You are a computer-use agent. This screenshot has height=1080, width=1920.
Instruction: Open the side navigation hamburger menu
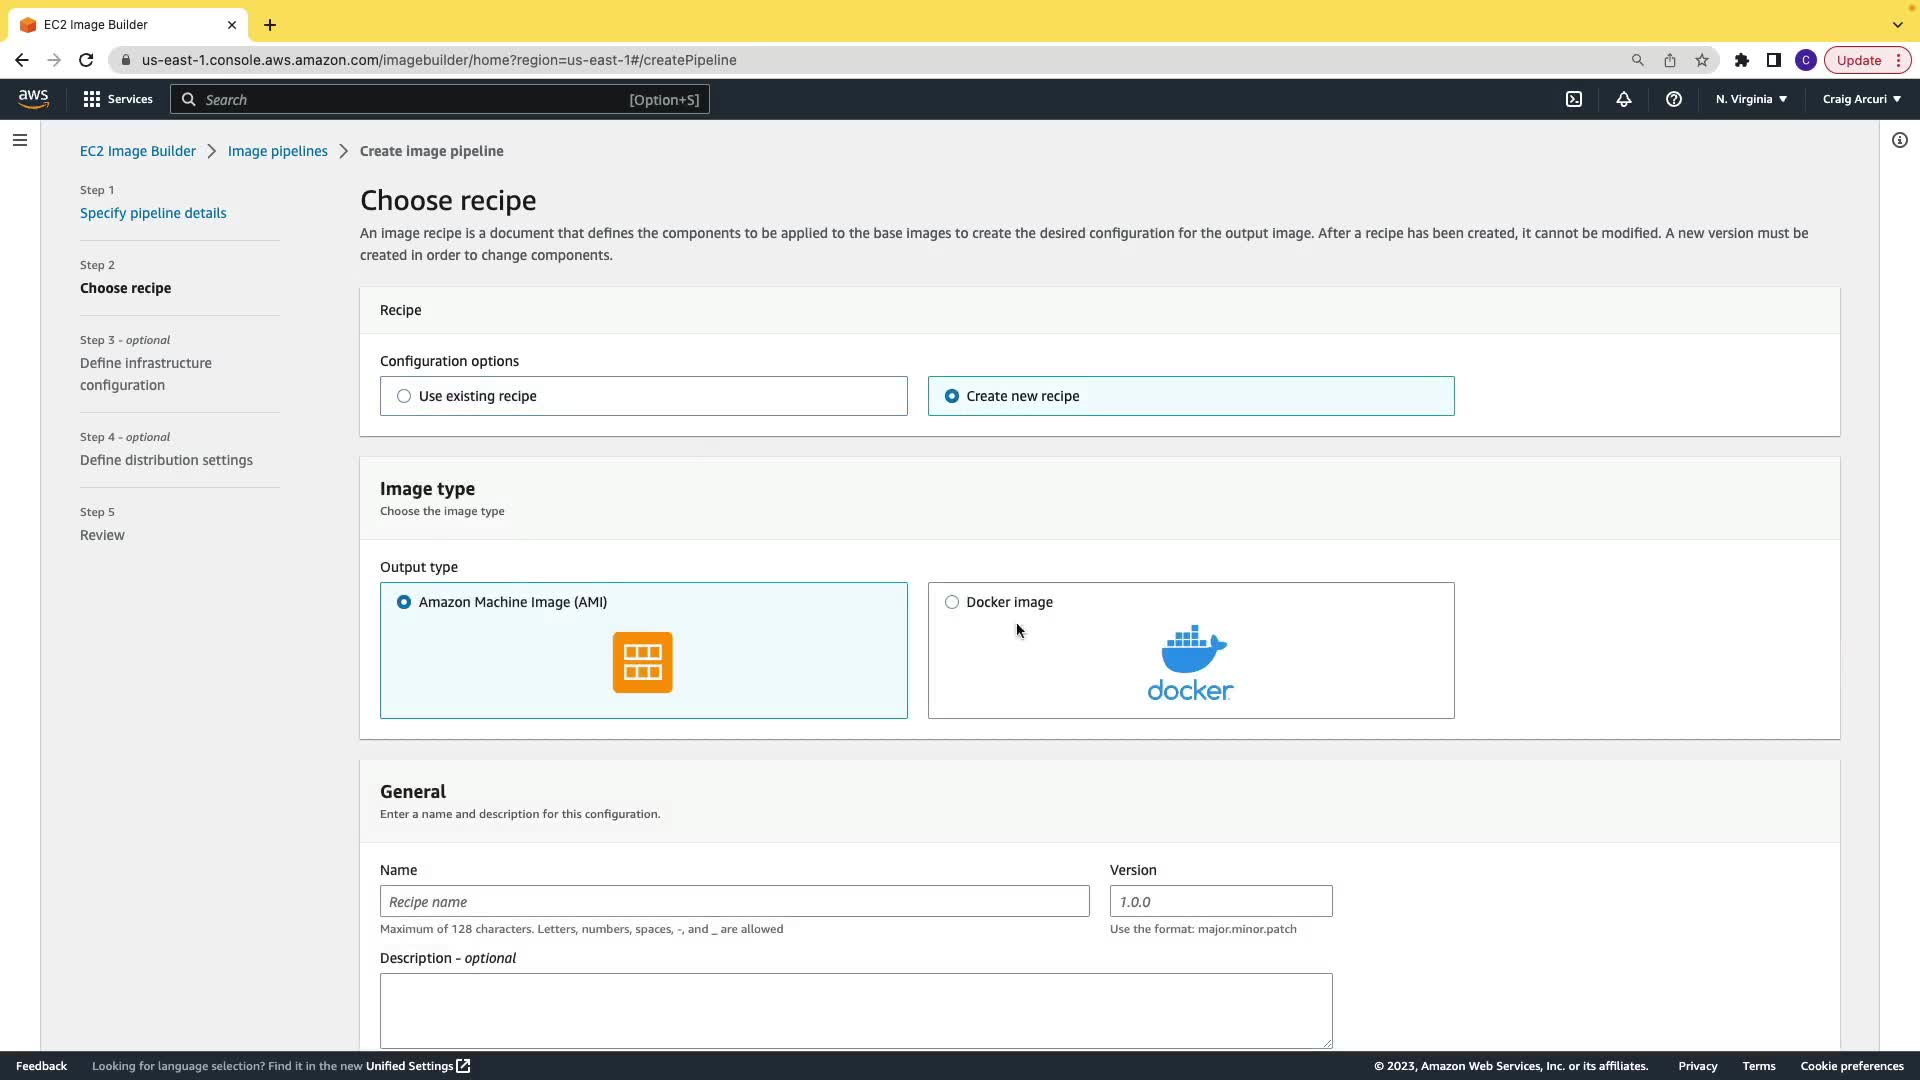pyautogui.click(x=20, y=140)
